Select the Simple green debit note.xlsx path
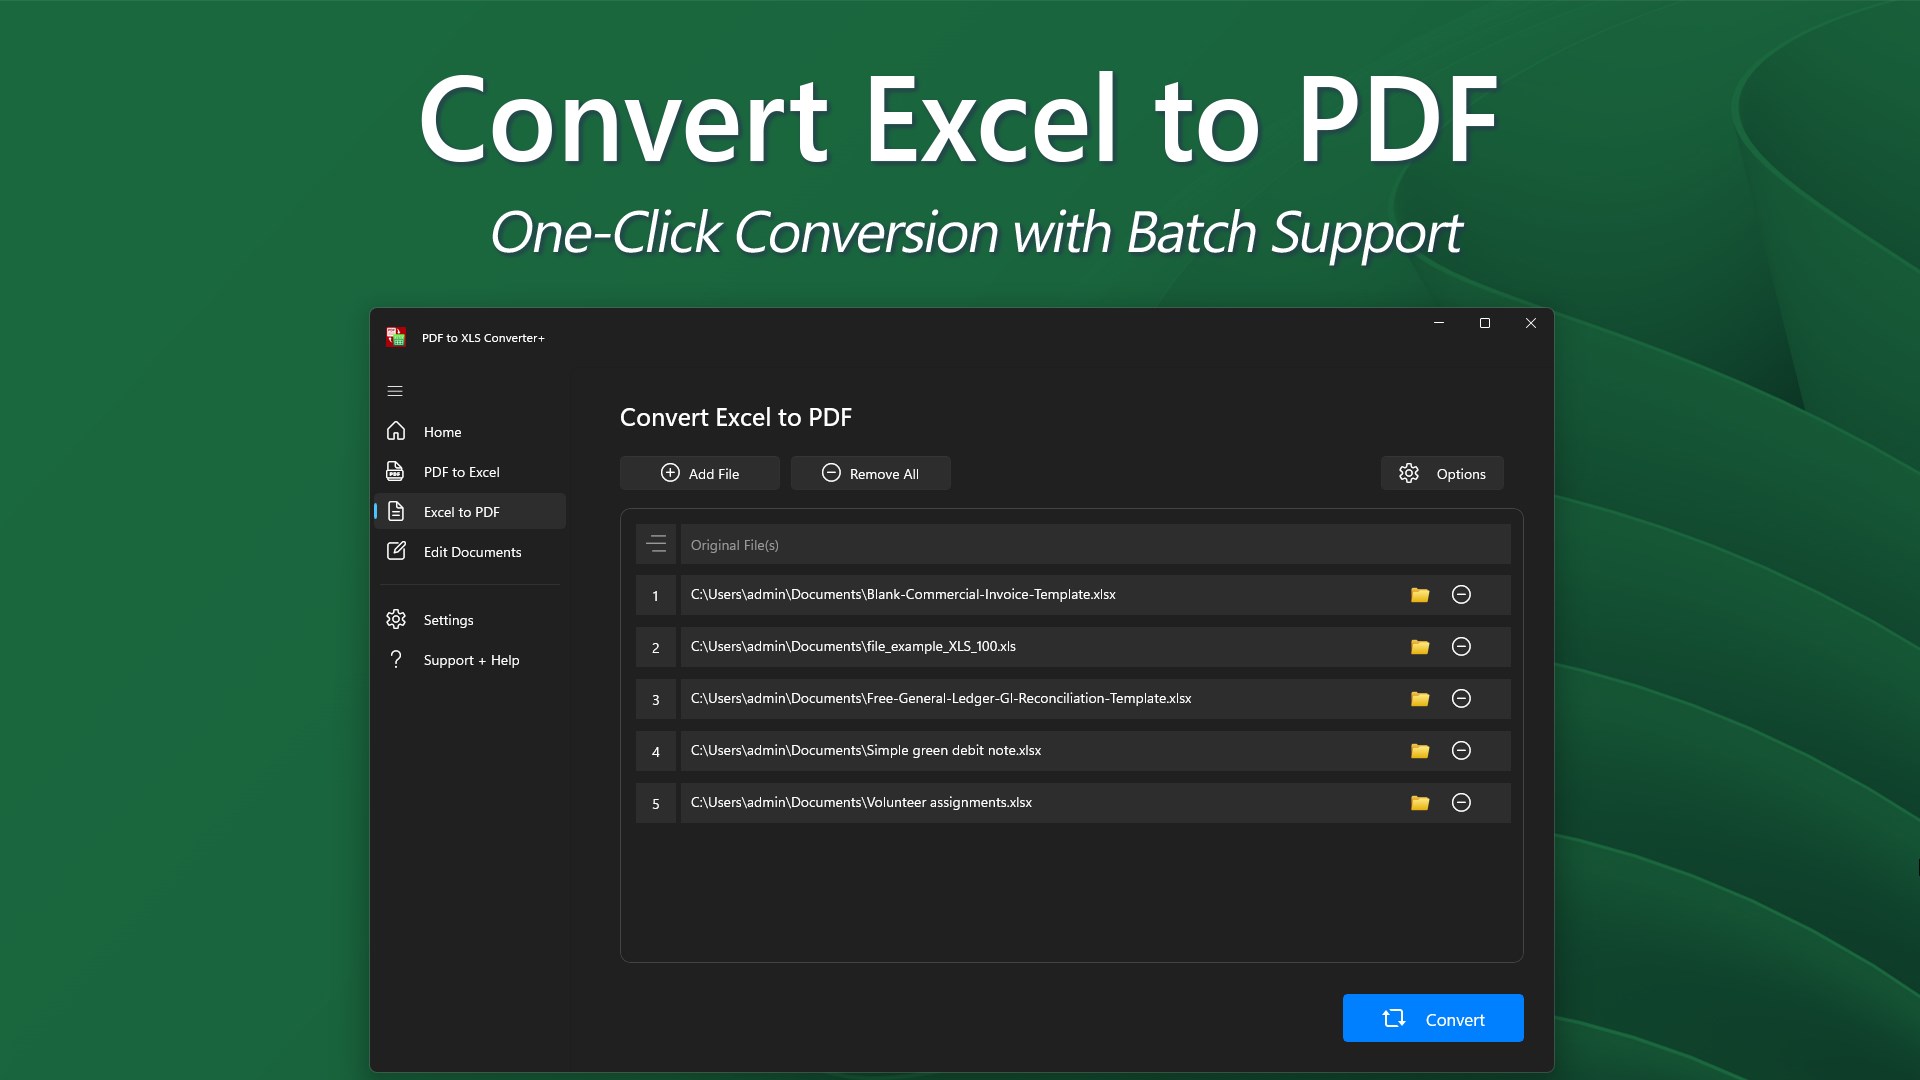The height and width of the screenshot is (1080, 1920). point(866,750)
